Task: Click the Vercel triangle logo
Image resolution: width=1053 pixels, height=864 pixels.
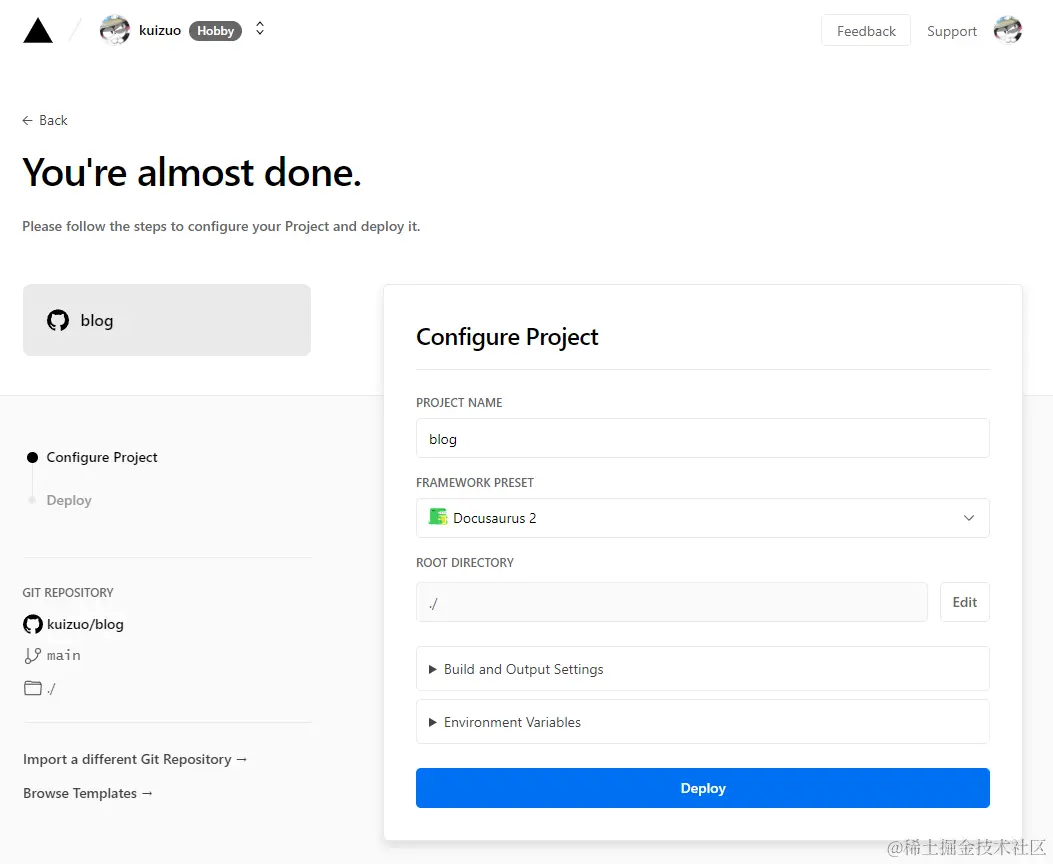Action: pyautogui.click(x=38, y=31)
